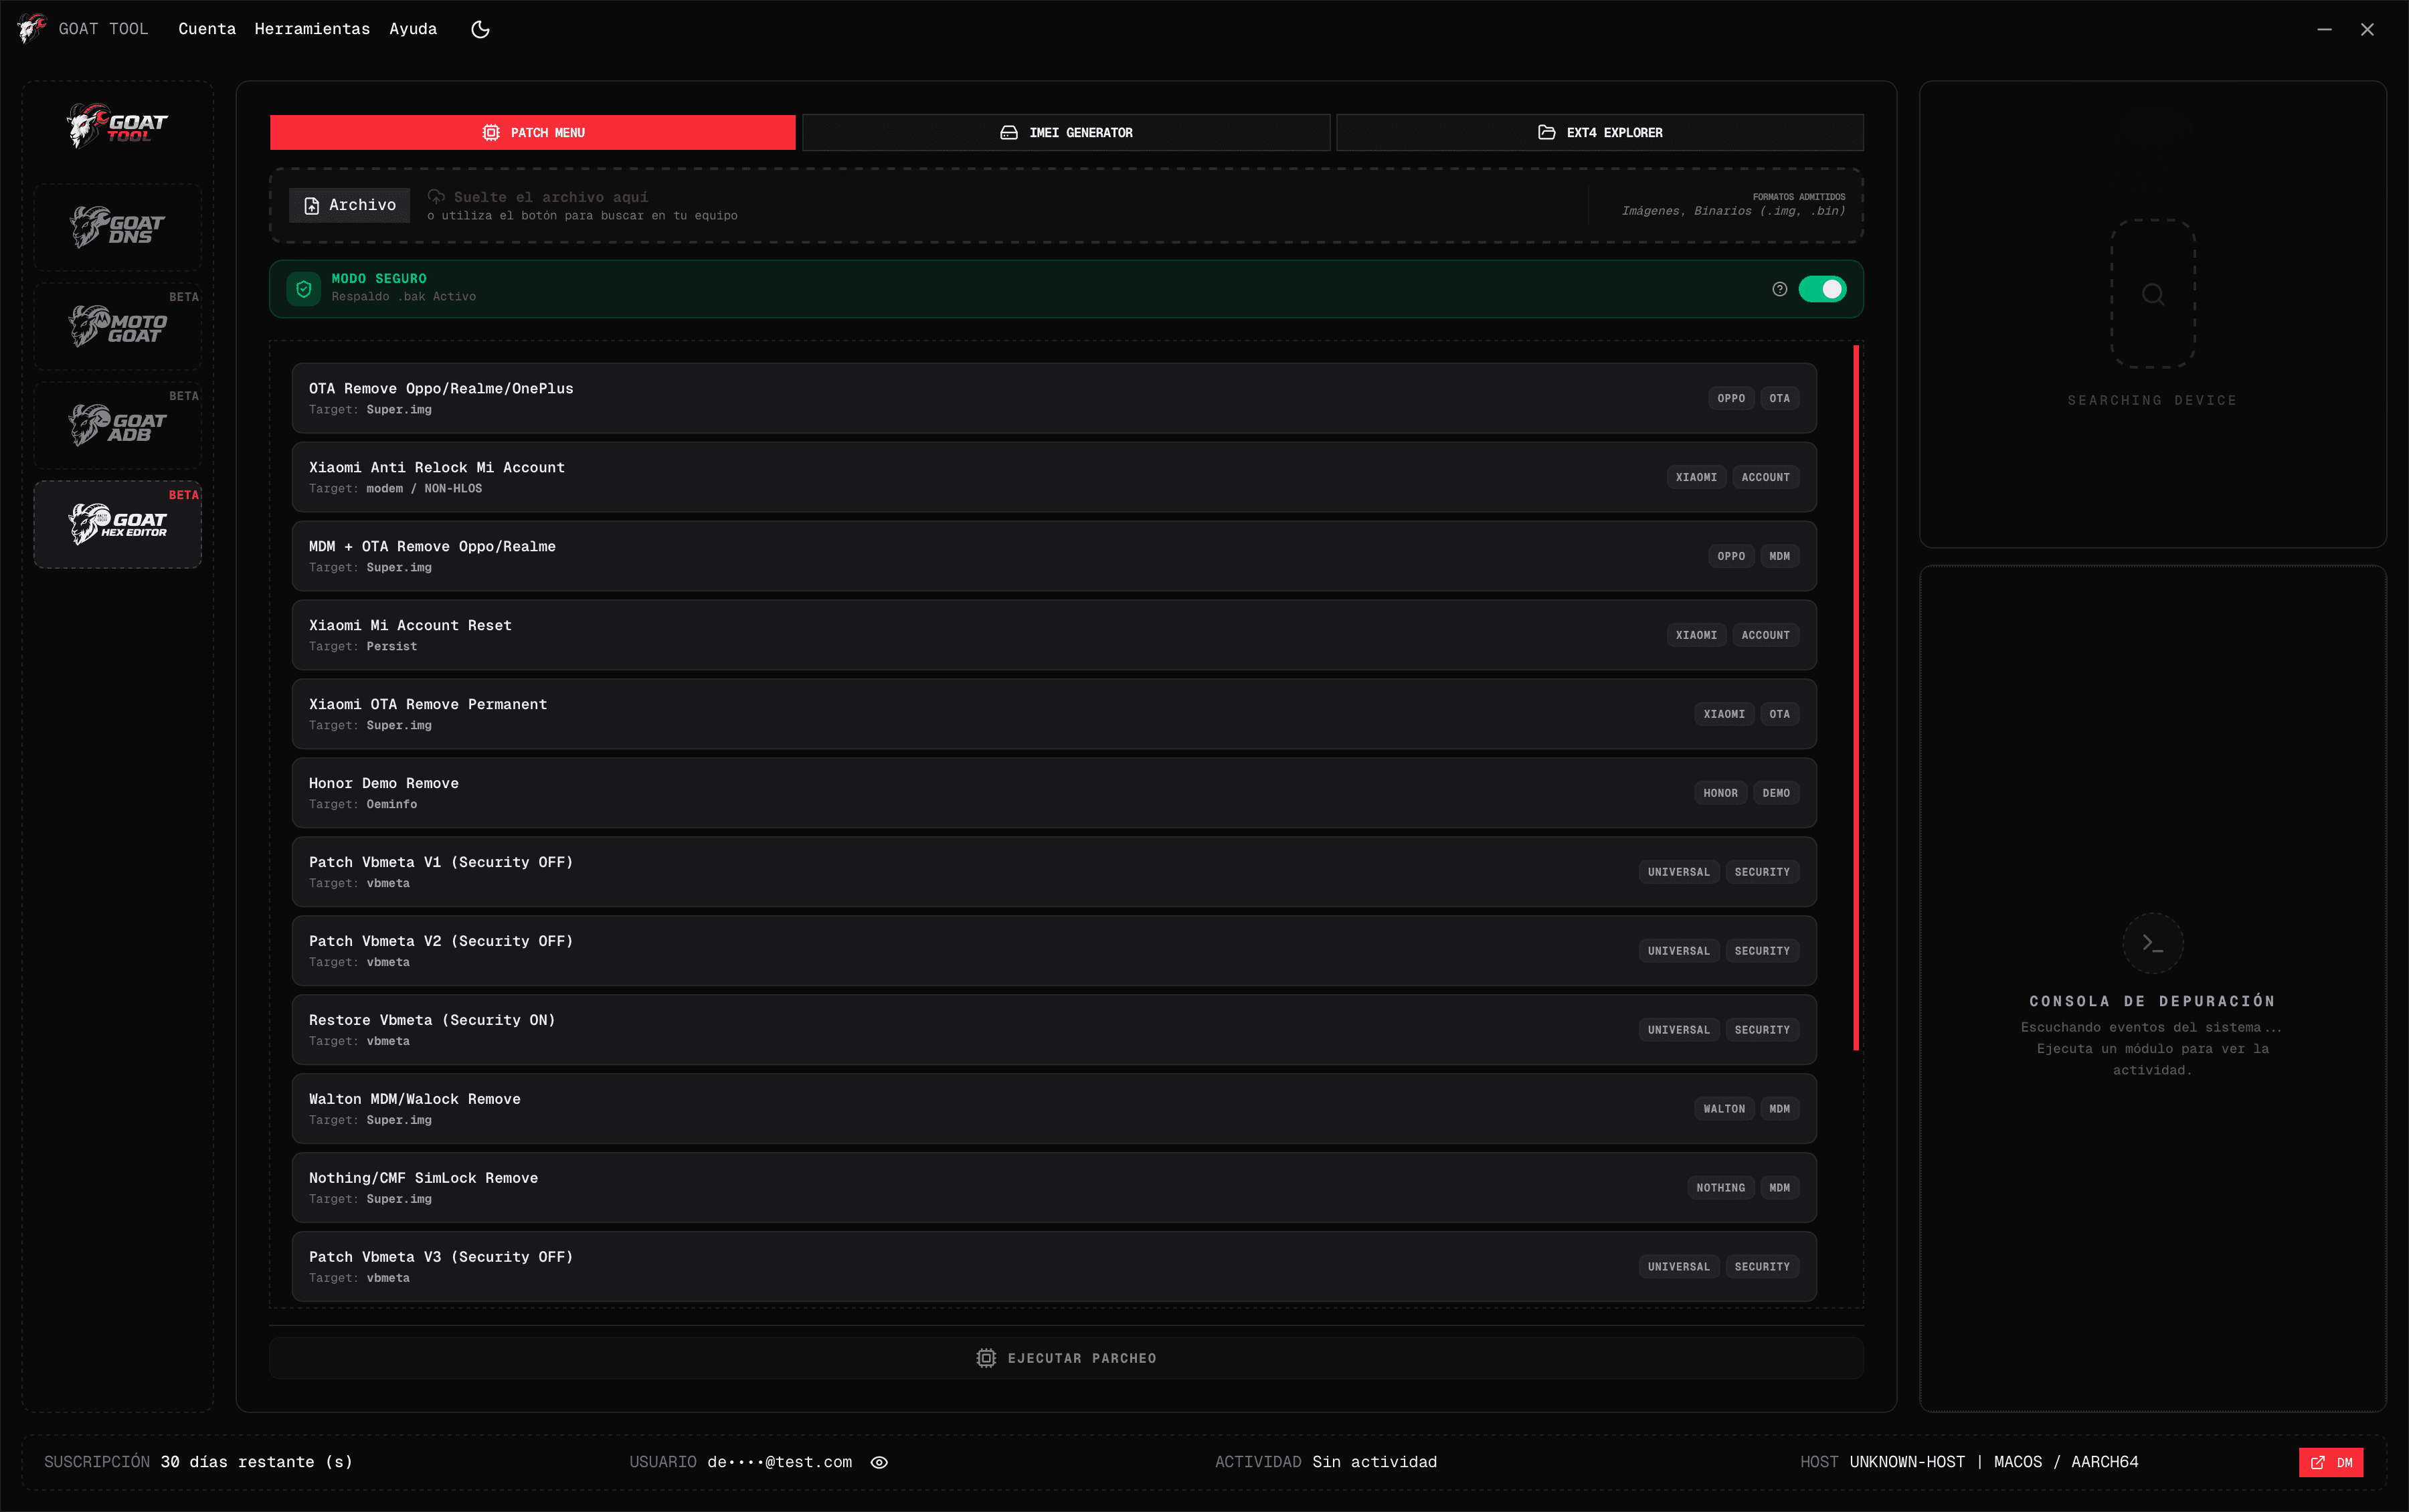Open Cuenta menu
This screenshot has height=1512, width=2409.
point(207,29)
